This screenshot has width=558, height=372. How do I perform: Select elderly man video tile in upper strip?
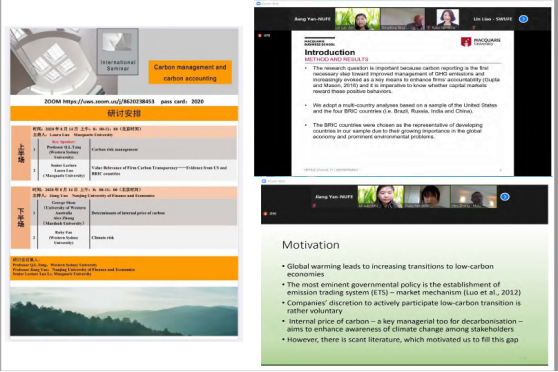pyautogui.click(x=402, y=19)
